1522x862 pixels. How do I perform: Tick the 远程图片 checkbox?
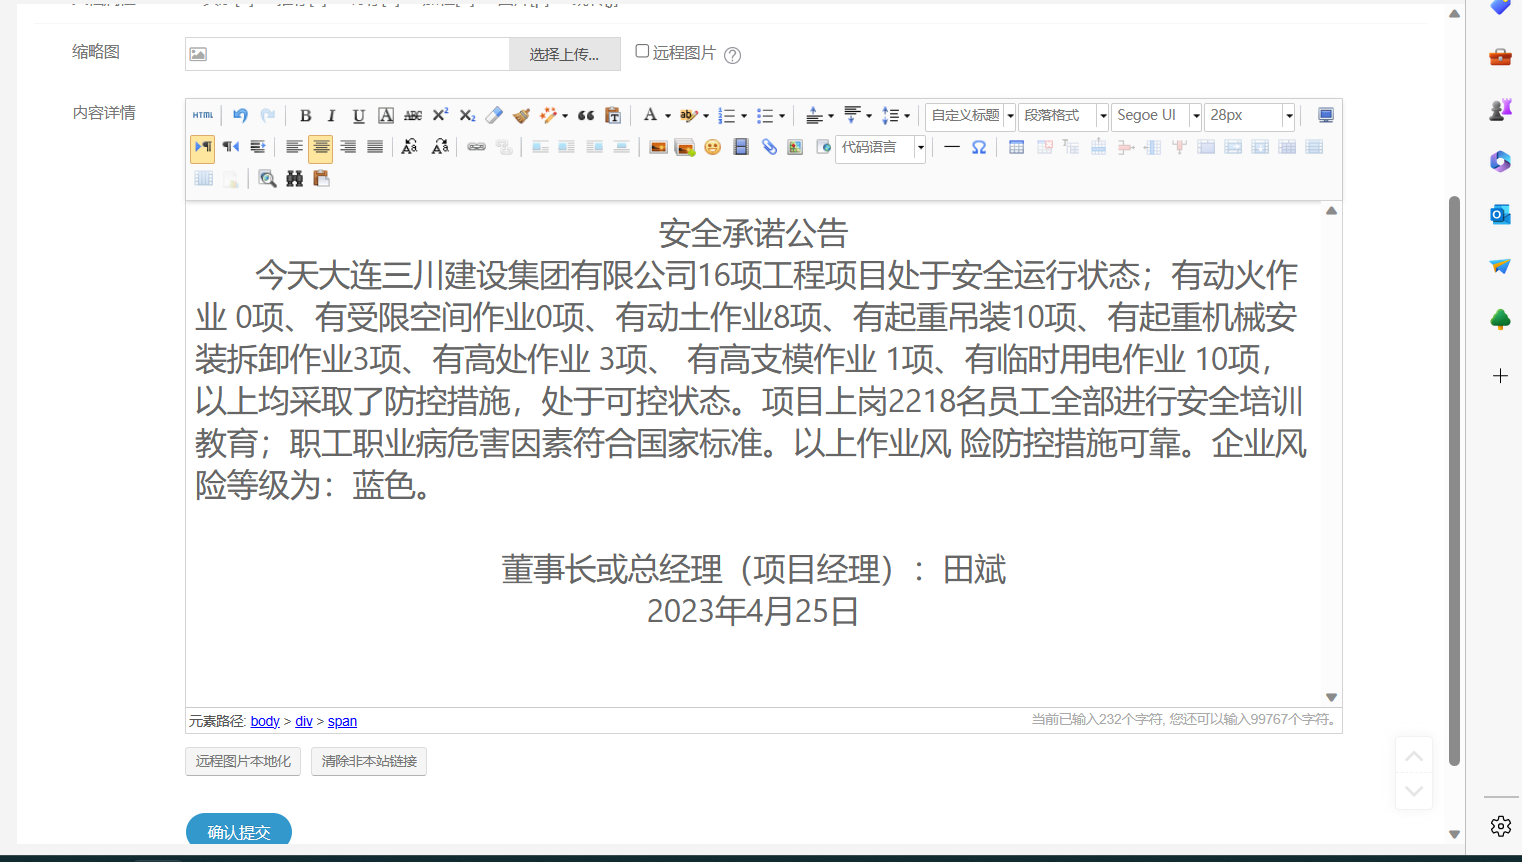point(642,51)
